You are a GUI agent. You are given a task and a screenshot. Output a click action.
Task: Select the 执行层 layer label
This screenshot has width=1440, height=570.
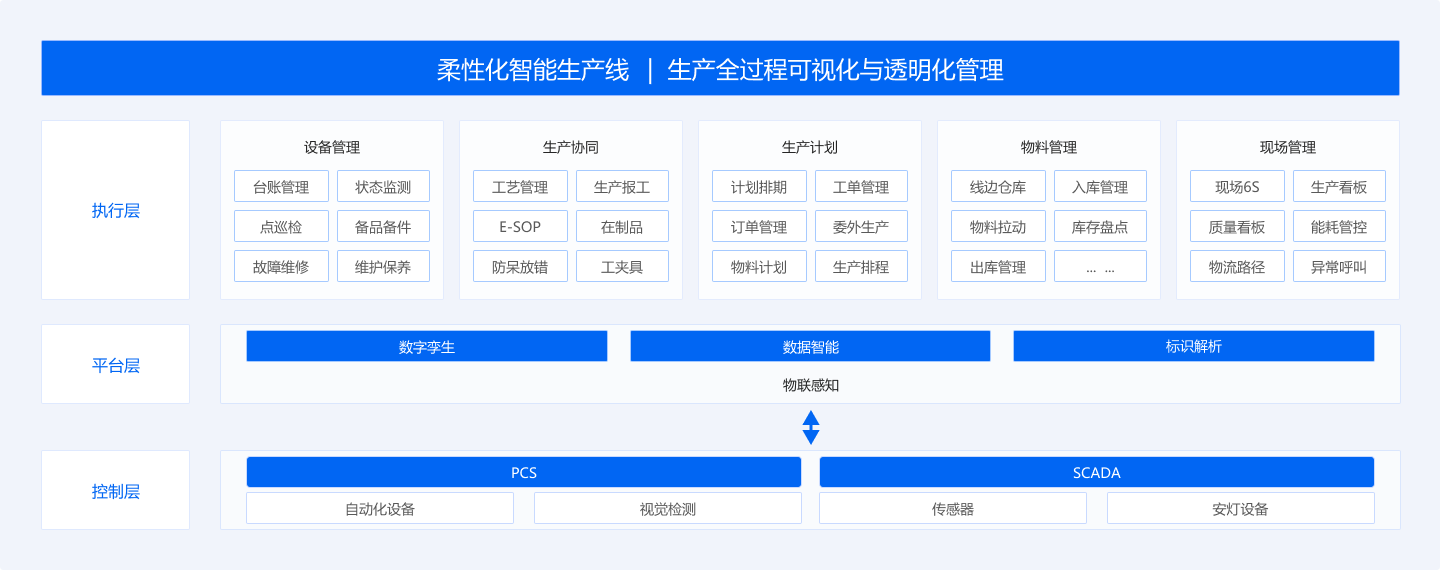[115, 210]
